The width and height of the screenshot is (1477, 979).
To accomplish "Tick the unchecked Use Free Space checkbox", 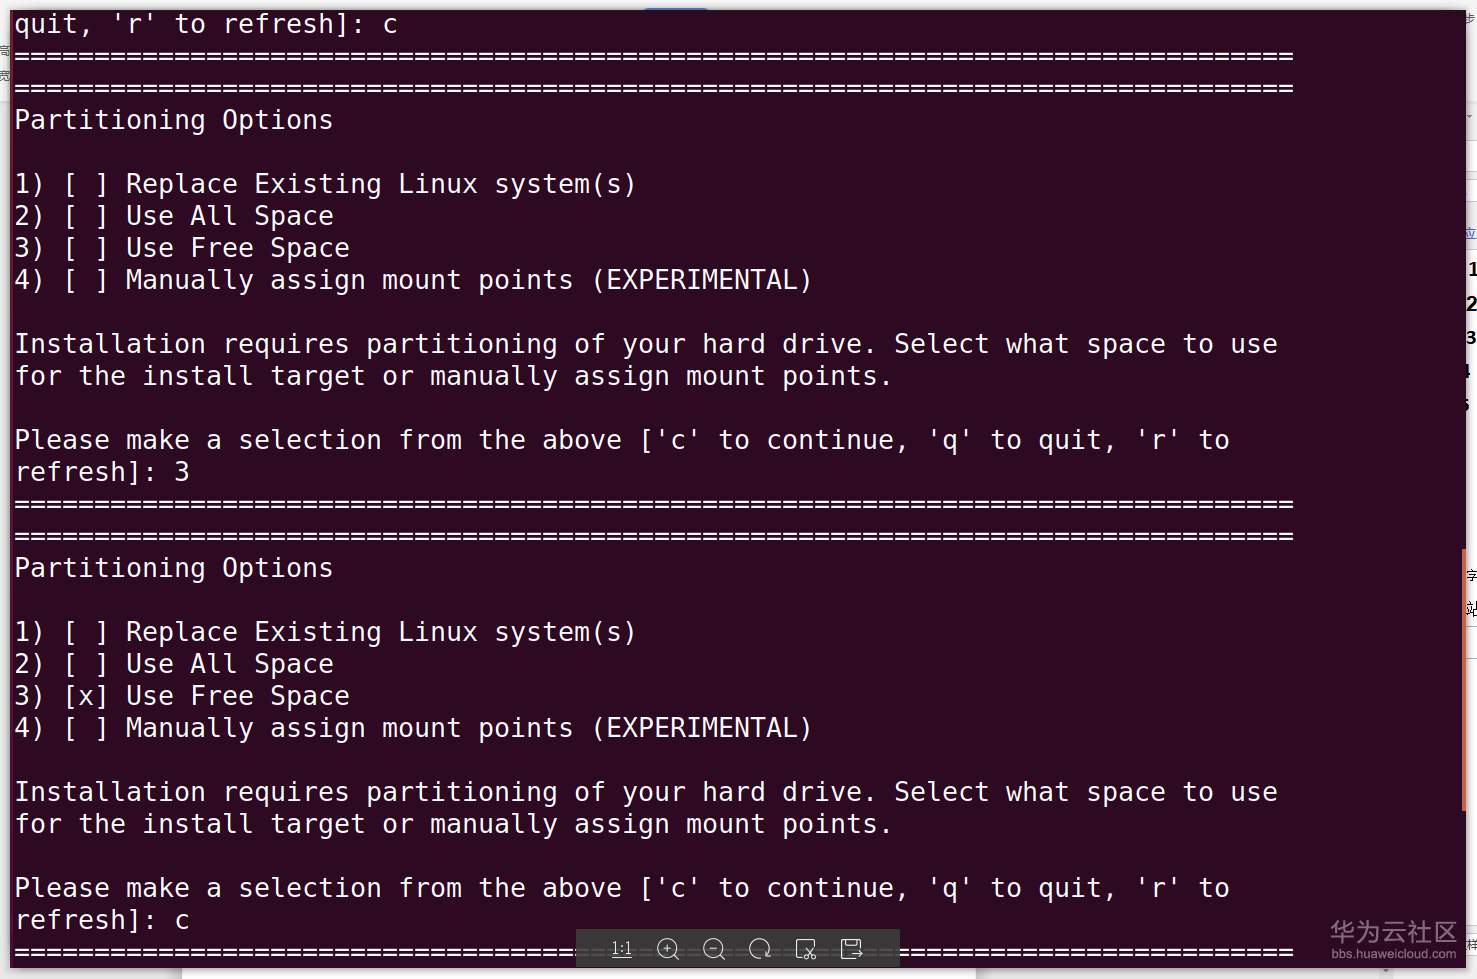I will click(86, 248).
